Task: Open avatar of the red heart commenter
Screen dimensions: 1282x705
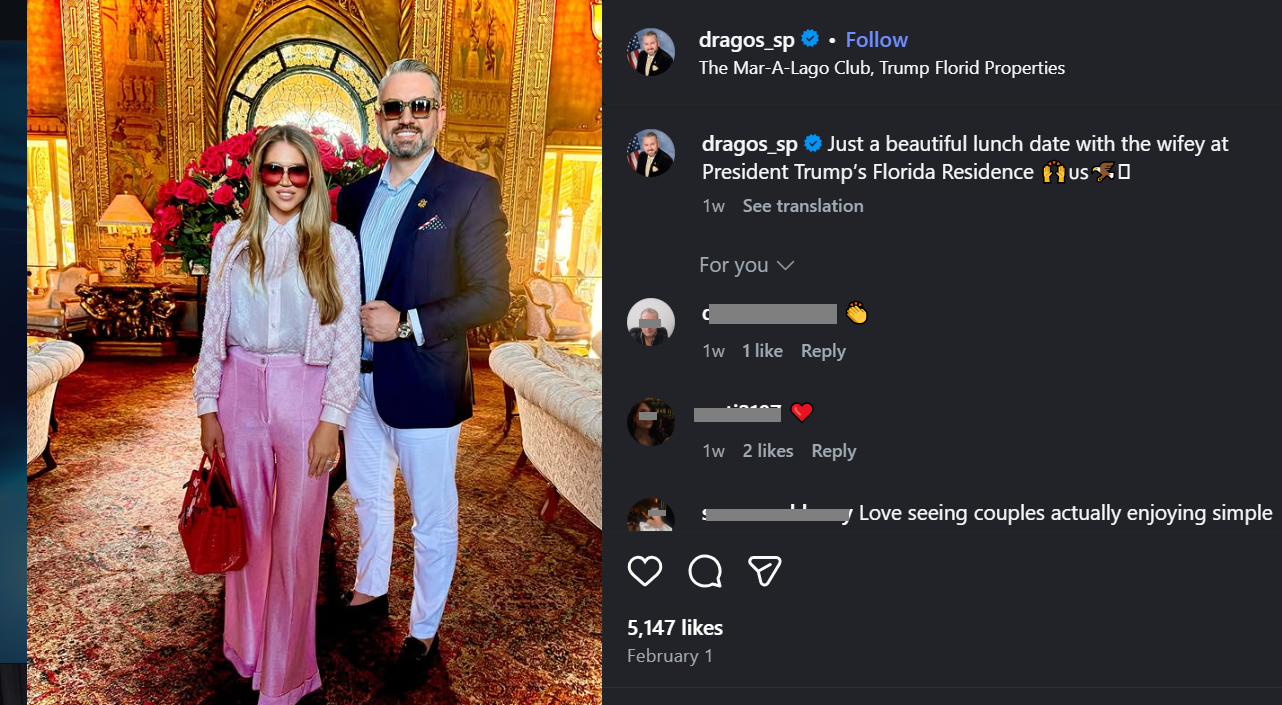Action: click(650, 422)
